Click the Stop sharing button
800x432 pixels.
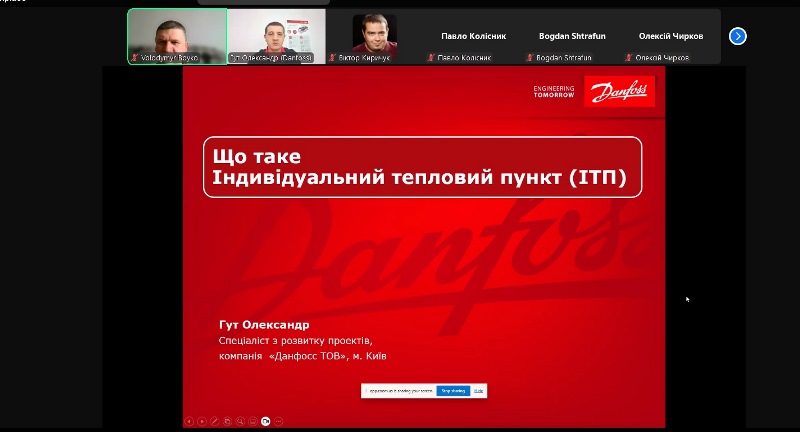click(x=453, y=391)
